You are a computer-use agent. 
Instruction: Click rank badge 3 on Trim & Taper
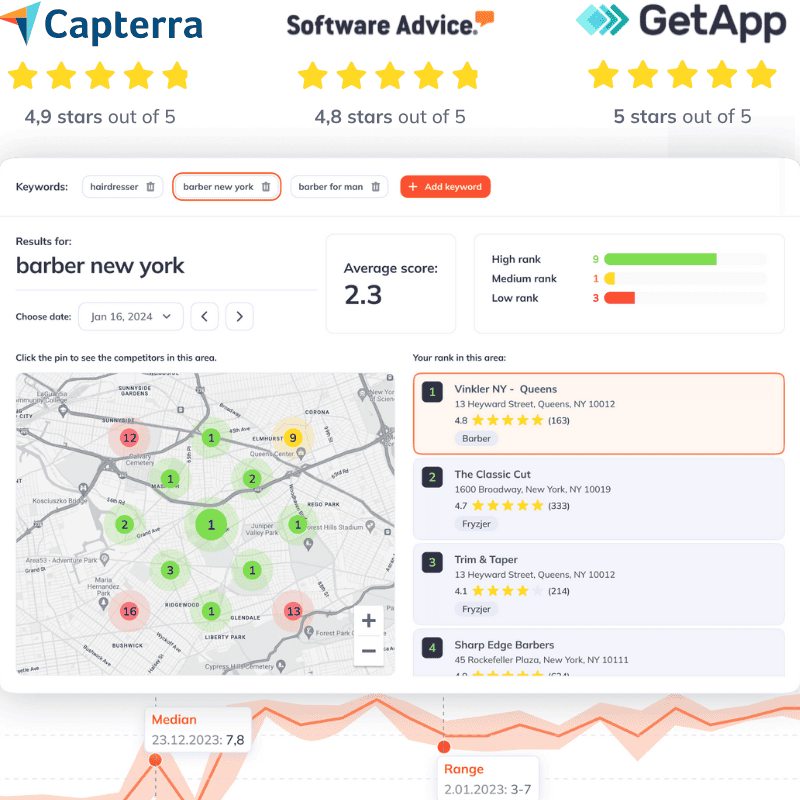[x=432, y=562]
